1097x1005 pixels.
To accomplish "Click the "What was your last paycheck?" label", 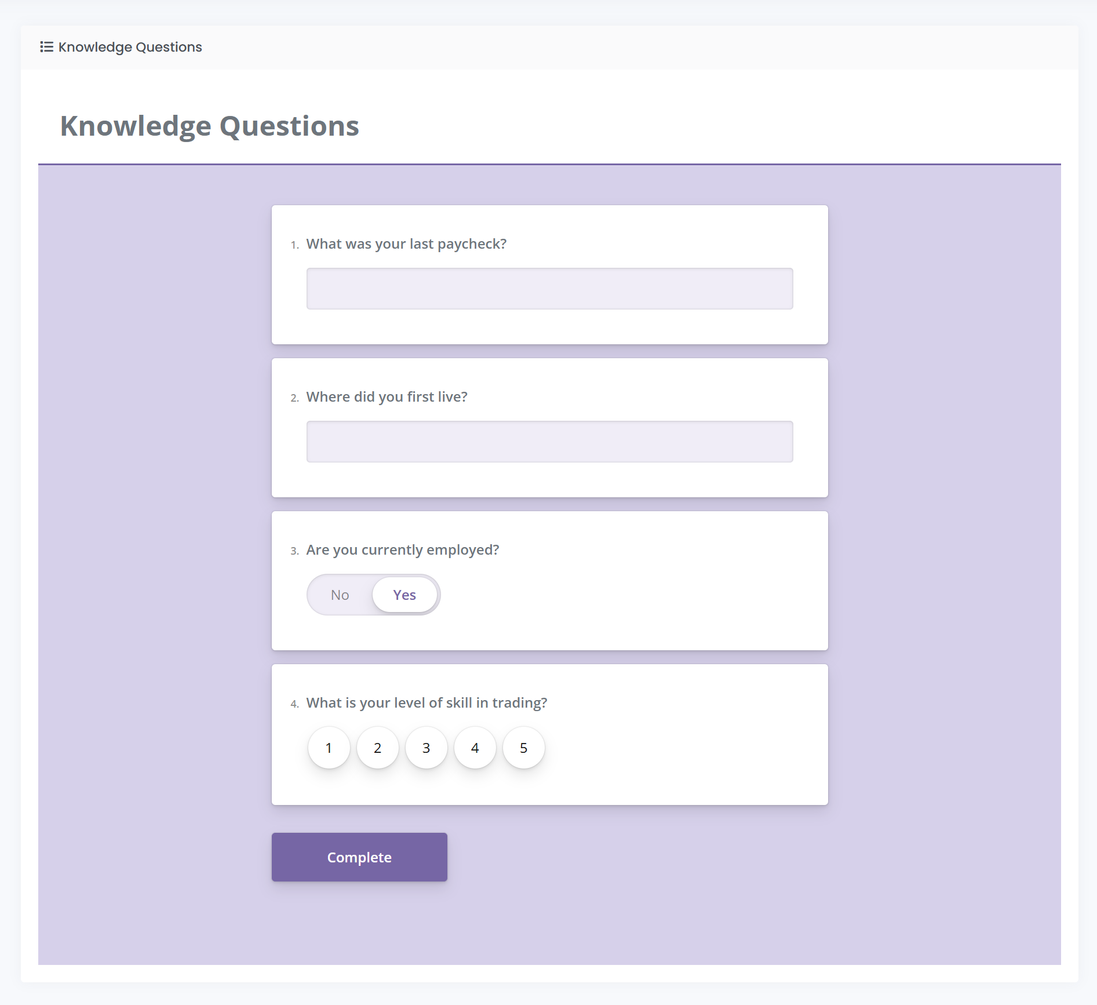I will coord(406,244).
